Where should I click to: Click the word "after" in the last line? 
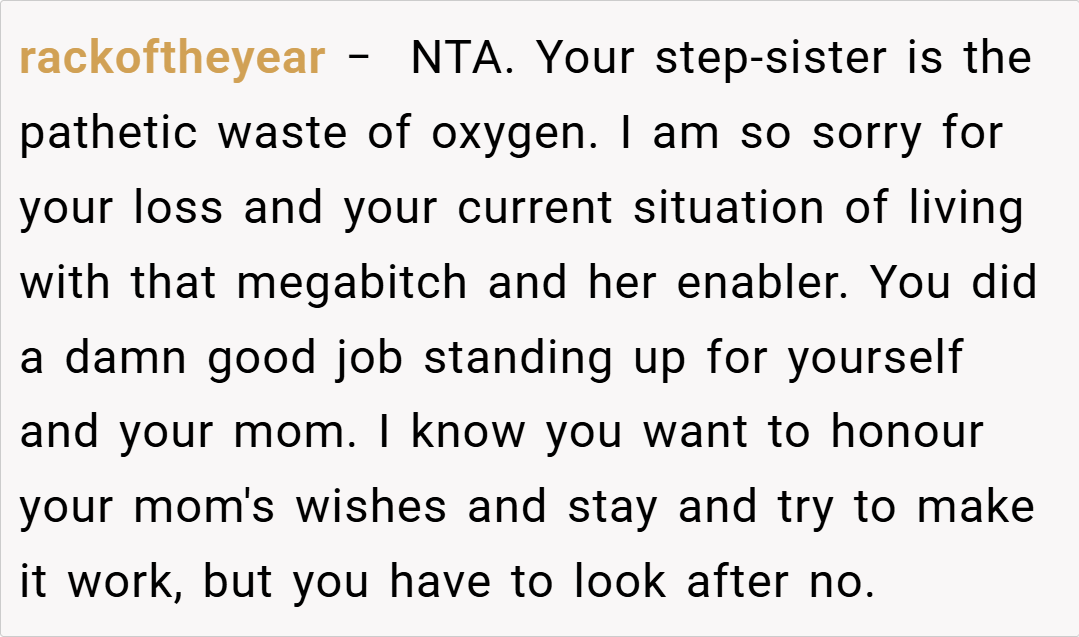coord(721,582)
